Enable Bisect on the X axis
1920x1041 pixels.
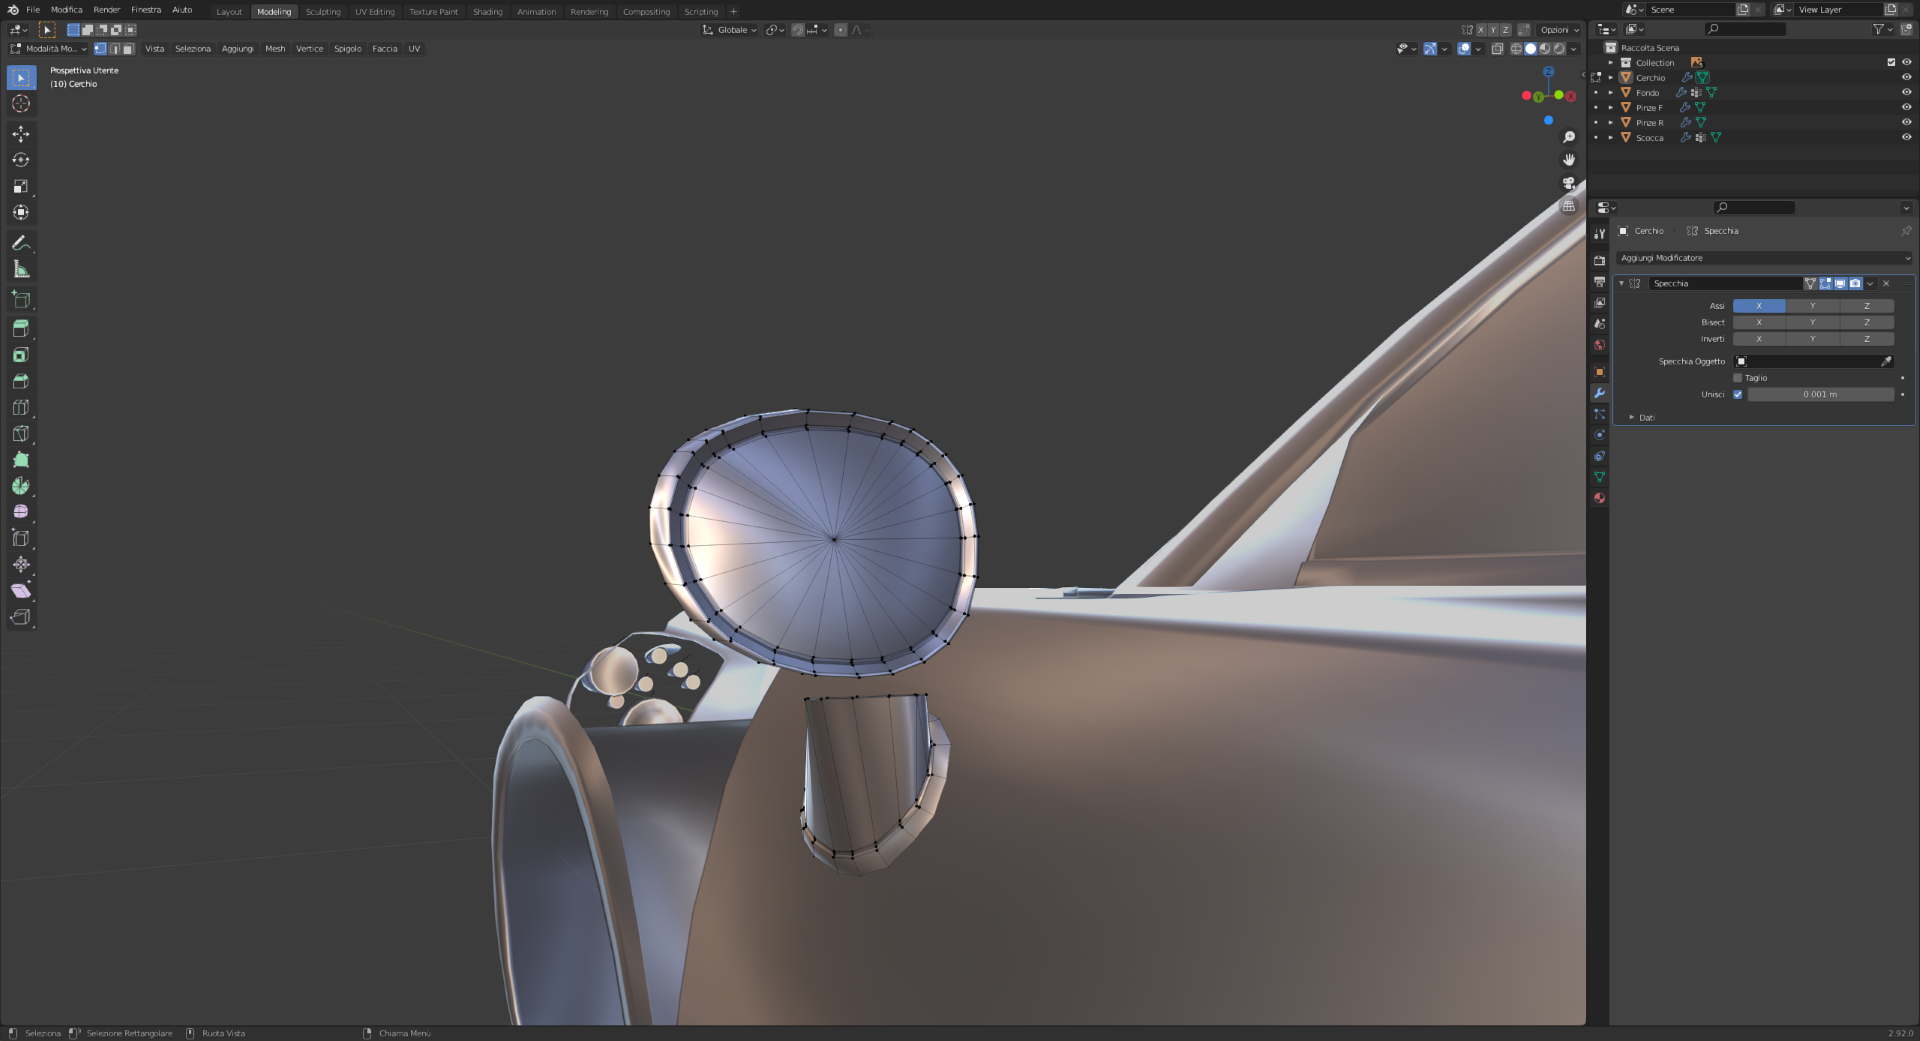[x=1759, y=322]
